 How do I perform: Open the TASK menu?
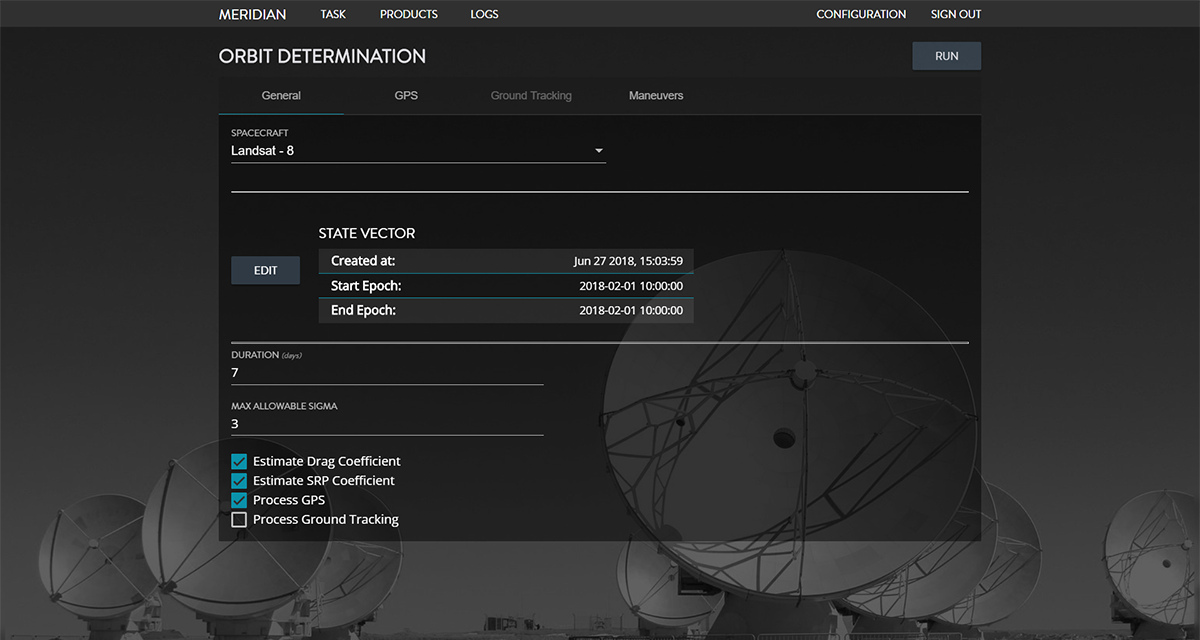click(333, 14)
